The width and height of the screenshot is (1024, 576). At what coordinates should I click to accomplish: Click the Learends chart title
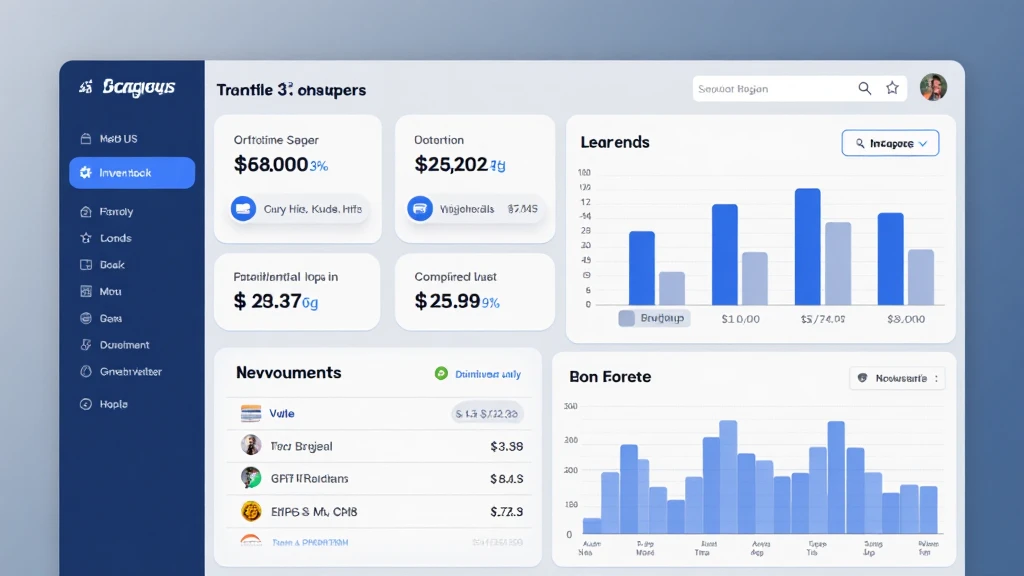click(615, 142)
